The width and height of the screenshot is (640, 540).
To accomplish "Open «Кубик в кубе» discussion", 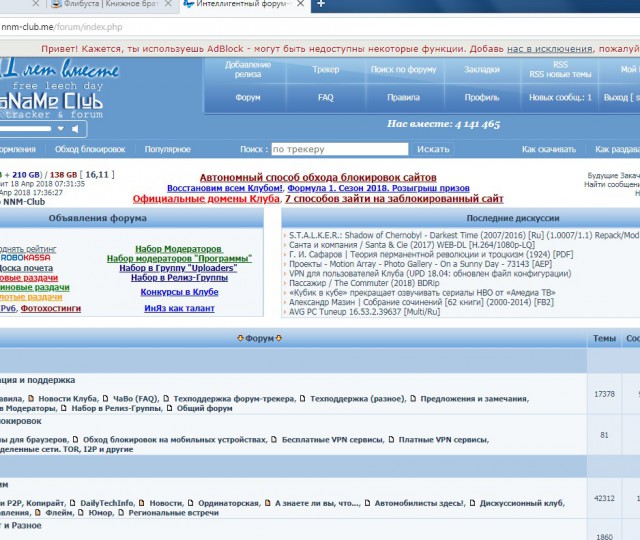I will [422, 293].
